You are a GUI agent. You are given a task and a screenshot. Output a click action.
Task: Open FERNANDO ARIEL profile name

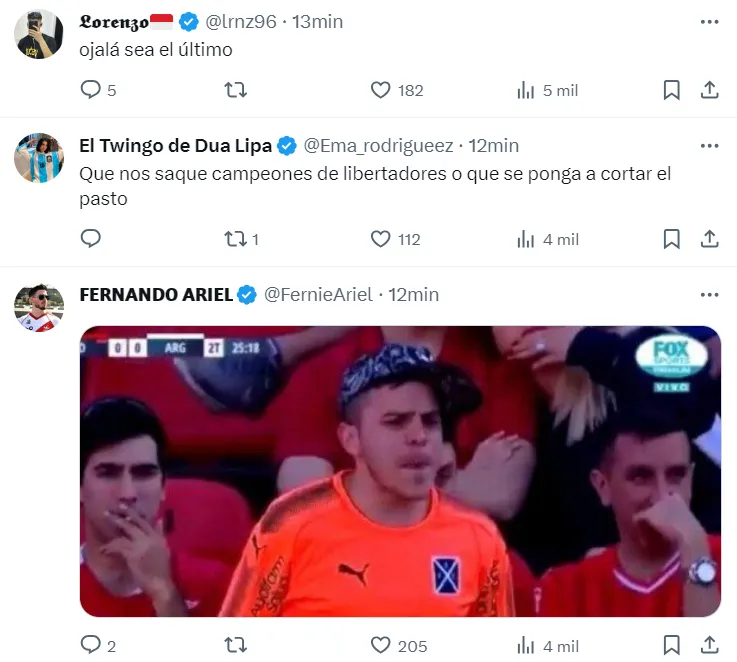coord(156,295)
